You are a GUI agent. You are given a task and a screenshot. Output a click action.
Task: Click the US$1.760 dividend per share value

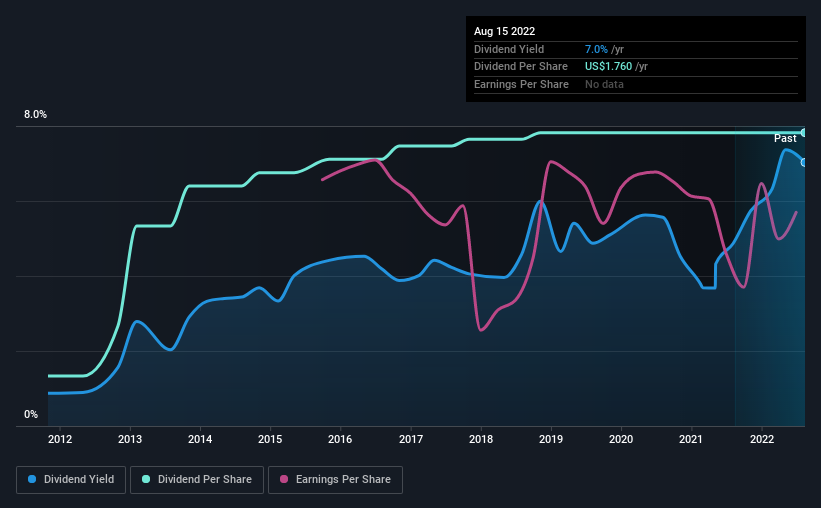click(x=608, y=67)
